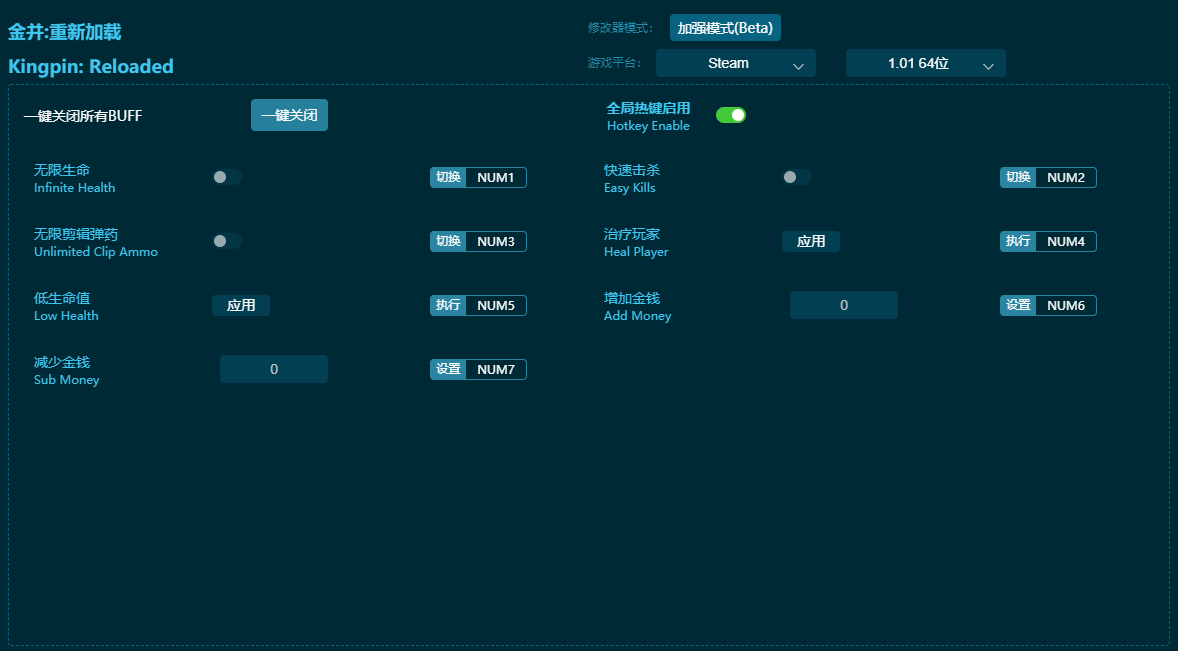Click the 切换 label beside NUM3
The width and height of the screenshot is (1178, 651).
coord(449,241)
